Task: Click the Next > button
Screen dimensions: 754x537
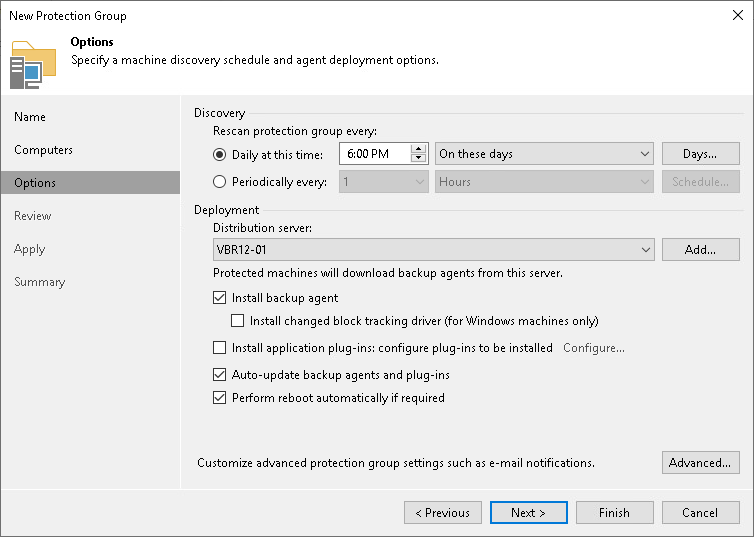Action: click(x=529, y=513)
